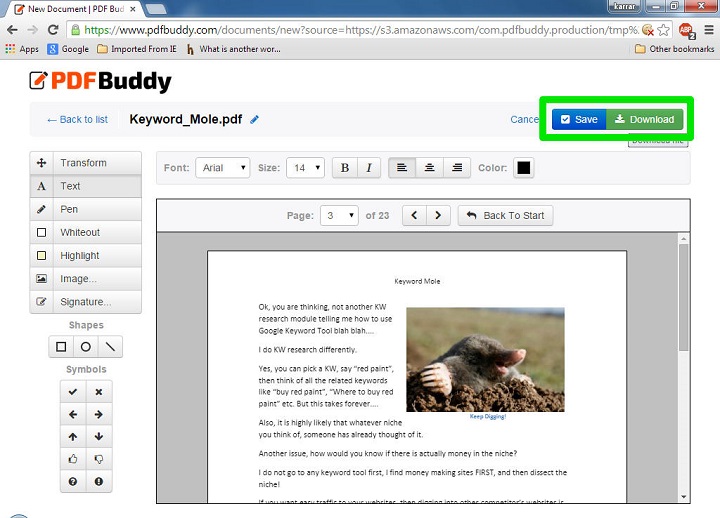Open a new browser tab
The width and height of the screenshot is (720, 518).
155,8
